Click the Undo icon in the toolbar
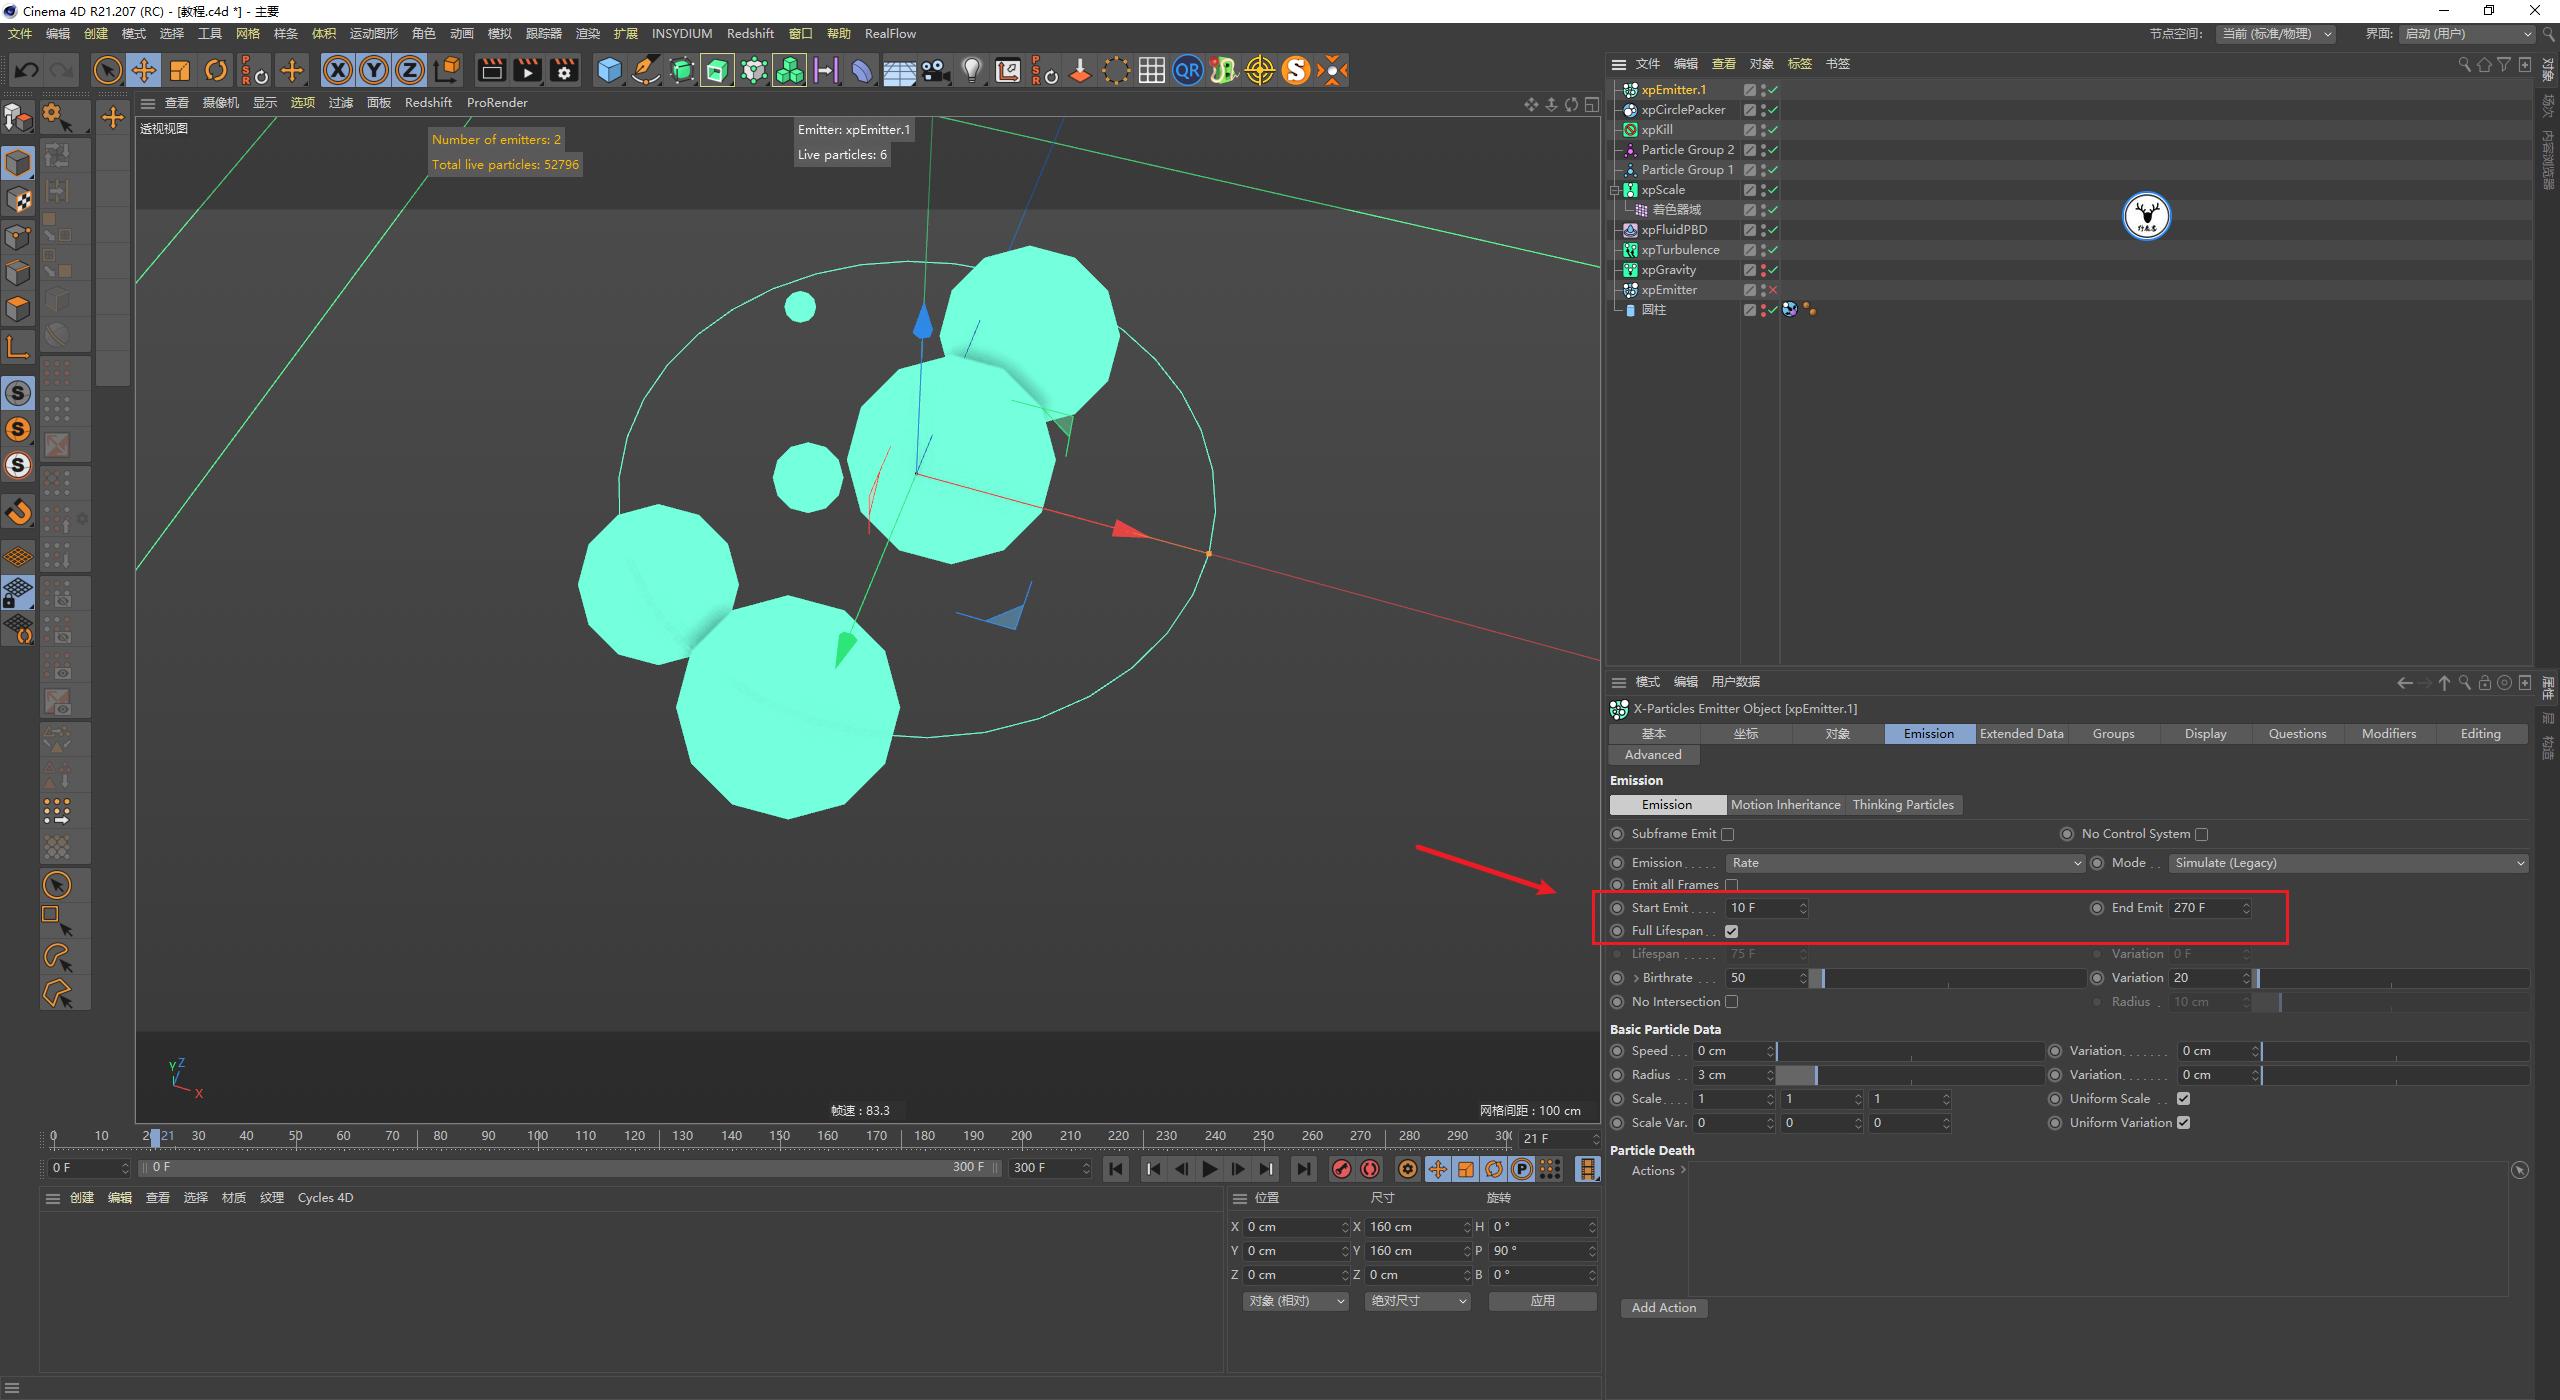The image size is (2560, 1400). point(27,70)
